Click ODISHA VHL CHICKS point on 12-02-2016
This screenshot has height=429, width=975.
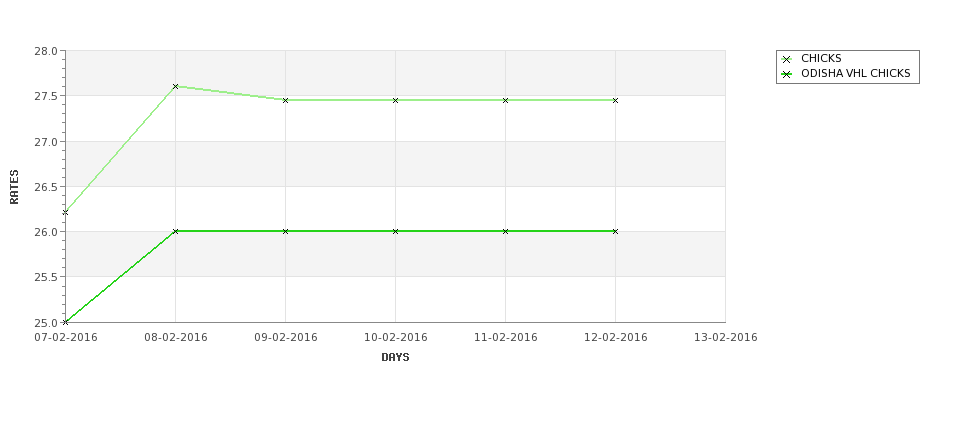coord(616,231)
